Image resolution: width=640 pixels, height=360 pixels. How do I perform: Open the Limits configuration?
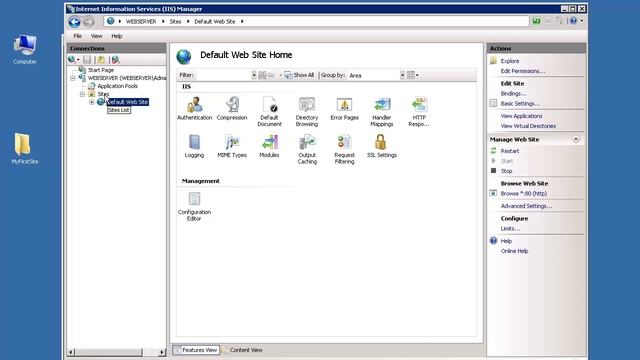coord(510,229)
